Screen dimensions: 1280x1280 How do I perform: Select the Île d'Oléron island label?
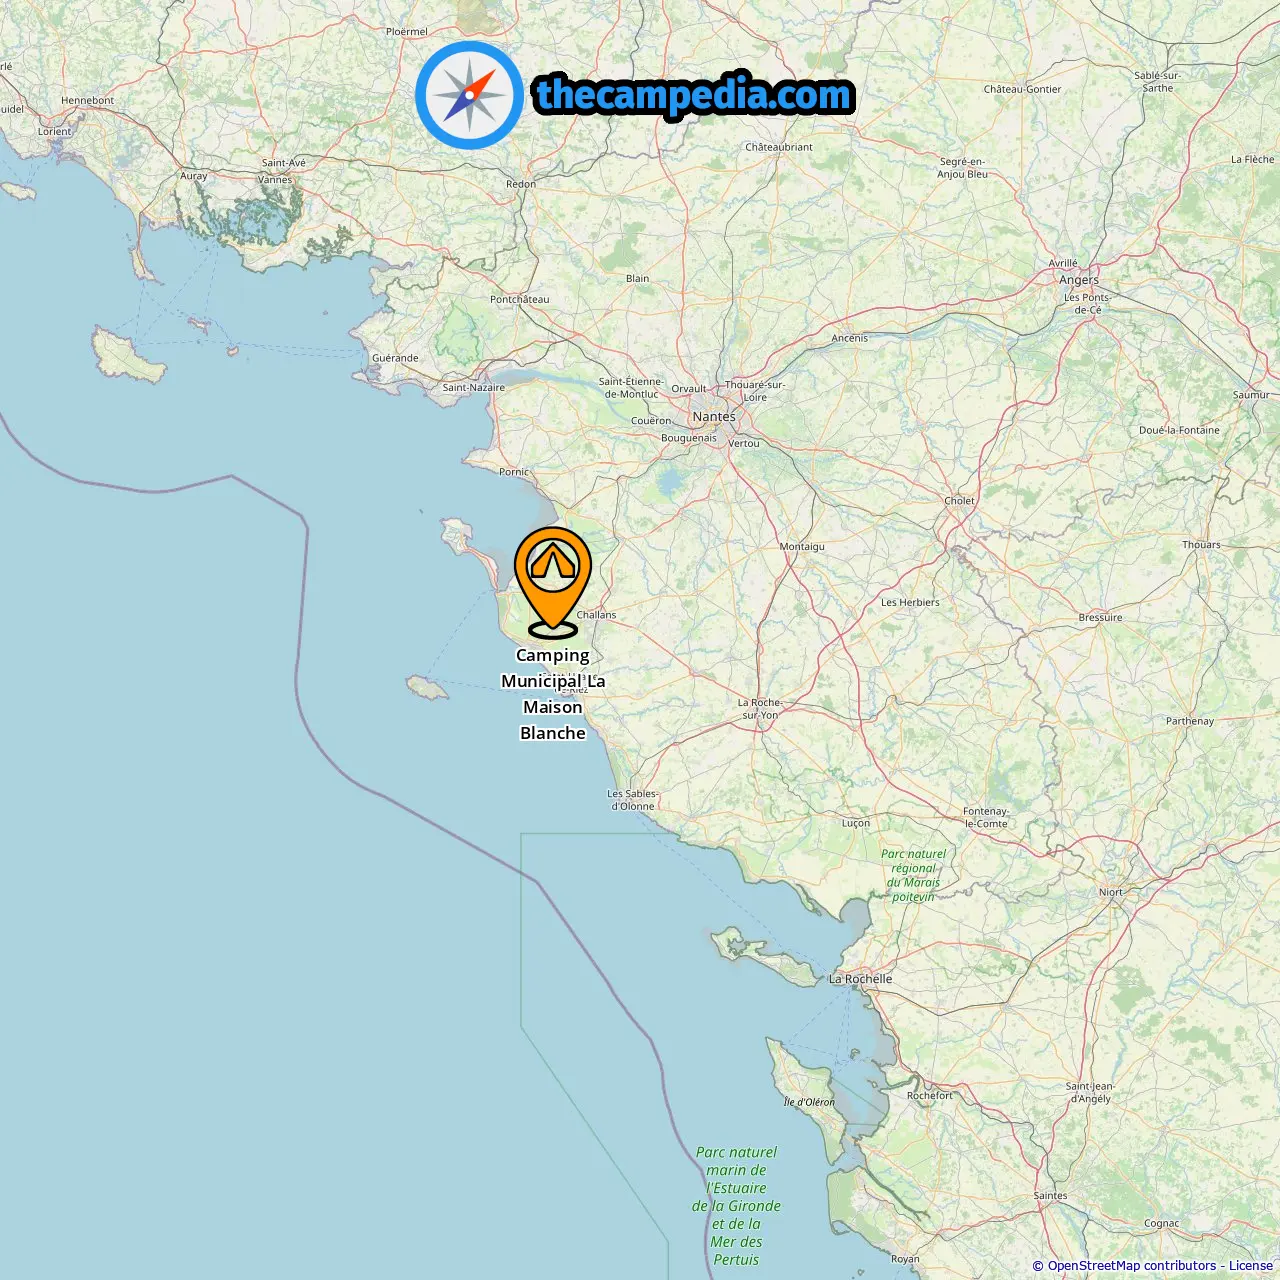(x=809, y=1102)
